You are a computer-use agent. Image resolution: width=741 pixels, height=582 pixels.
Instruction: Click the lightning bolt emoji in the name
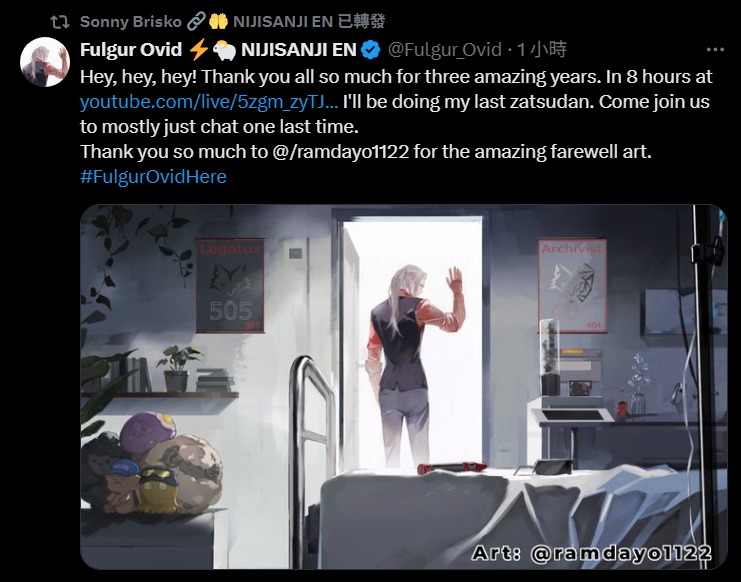click(x=198, y=50)
